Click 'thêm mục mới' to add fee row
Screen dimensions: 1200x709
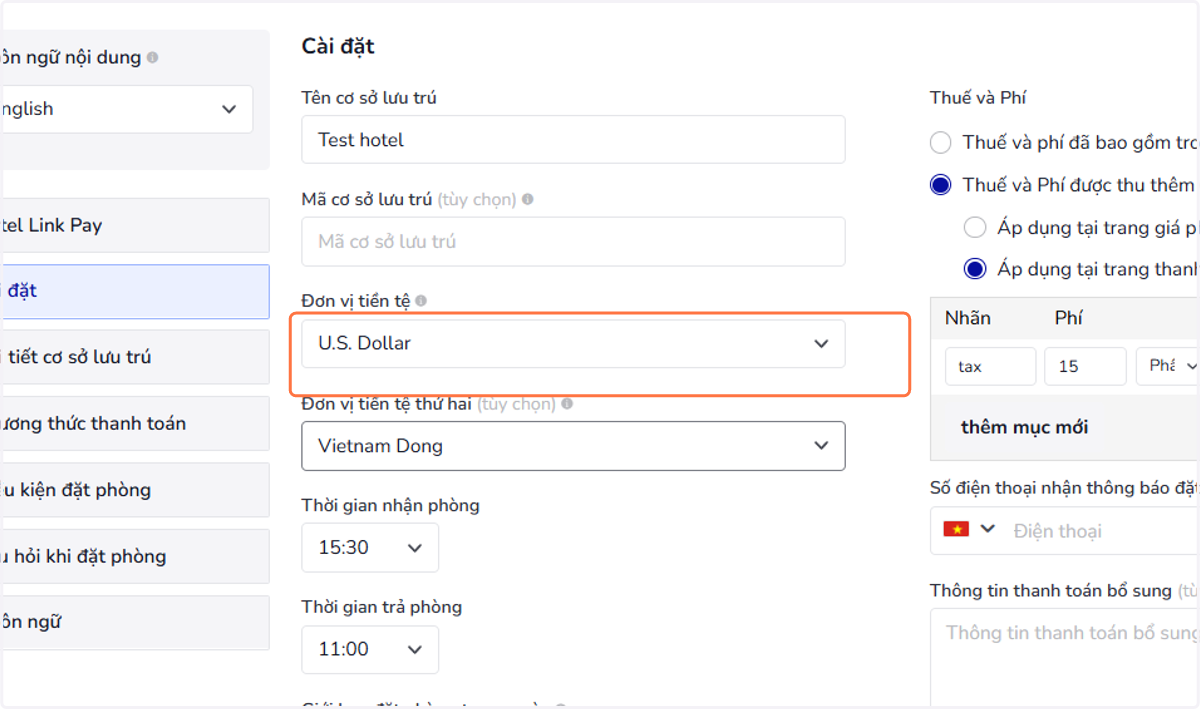click(1024, 427)
